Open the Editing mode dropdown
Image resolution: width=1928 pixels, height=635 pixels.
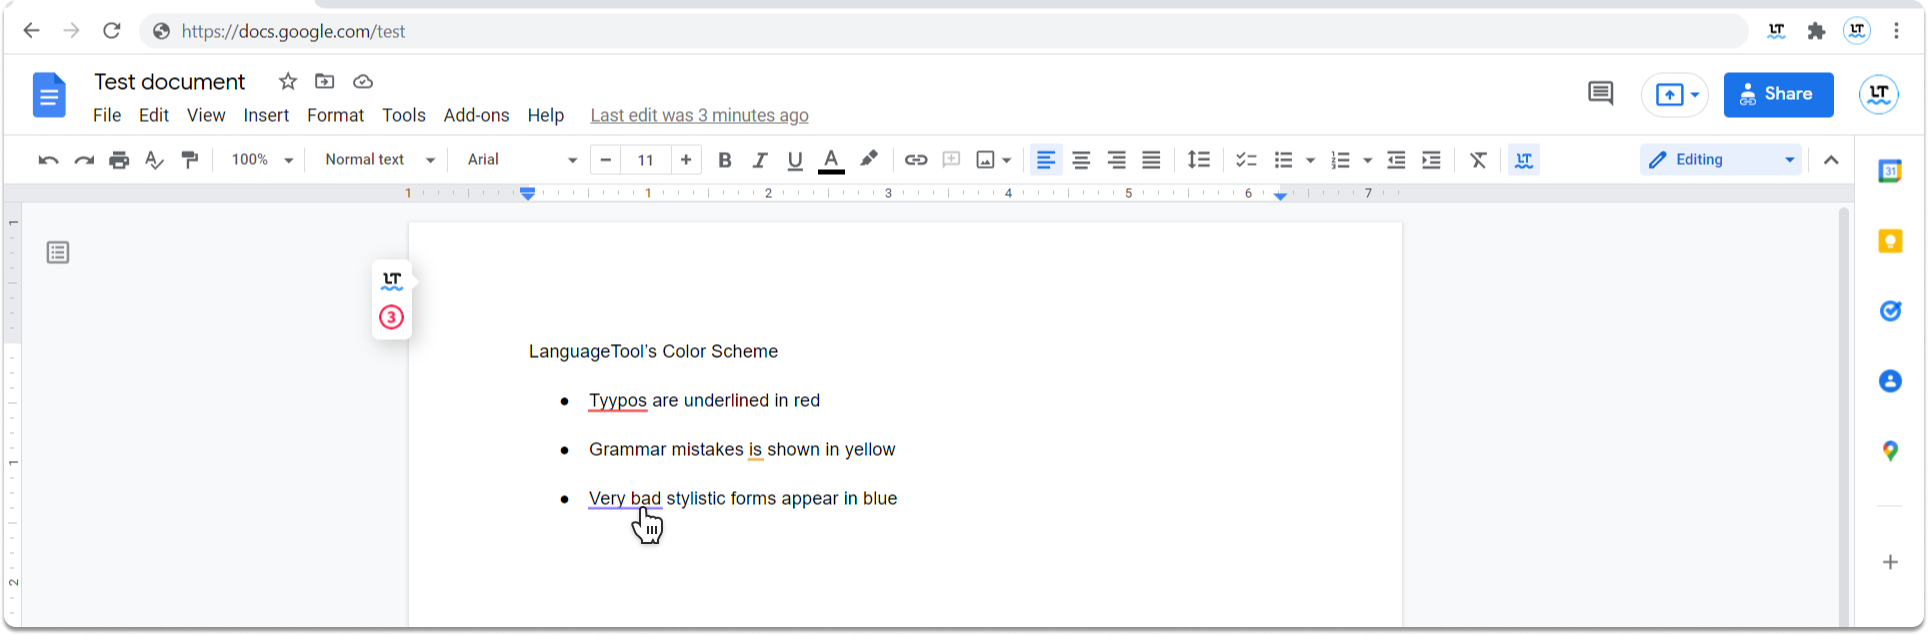1721,160
